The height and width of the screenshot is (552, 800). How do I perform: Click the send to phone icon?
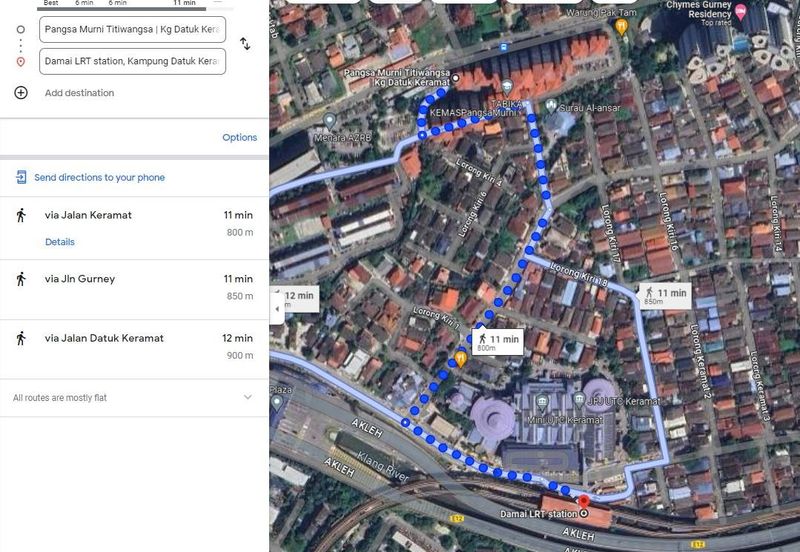click(x=21, y=177)
